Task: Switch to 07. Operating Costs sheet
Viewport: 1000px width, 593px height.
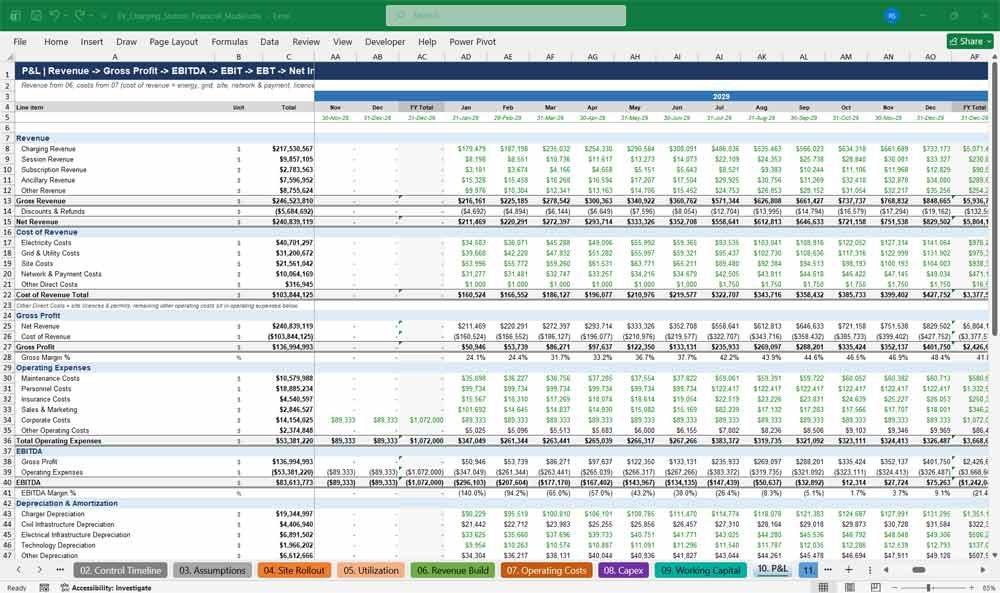Action: (x=546, y=570)
